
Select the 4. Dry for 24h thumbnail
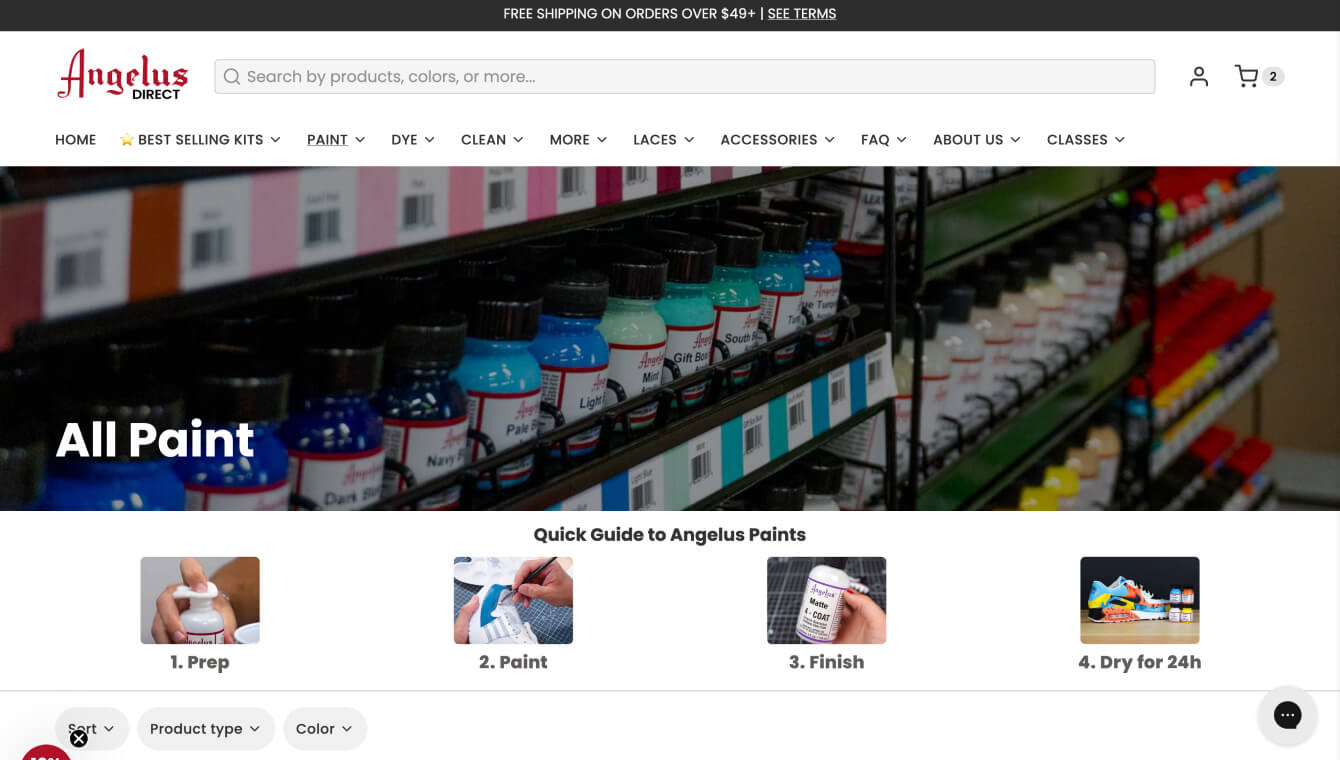point(1140,600)
